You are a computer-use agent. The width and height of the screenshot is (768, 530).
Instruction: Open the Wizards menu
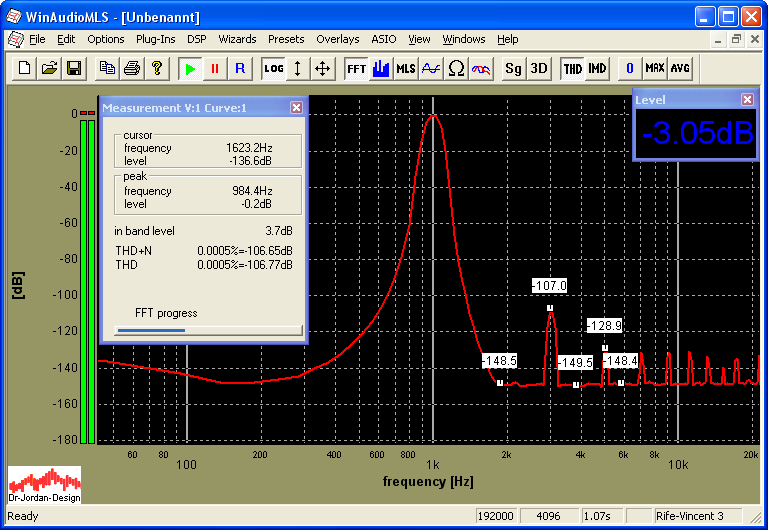(237, 39)
